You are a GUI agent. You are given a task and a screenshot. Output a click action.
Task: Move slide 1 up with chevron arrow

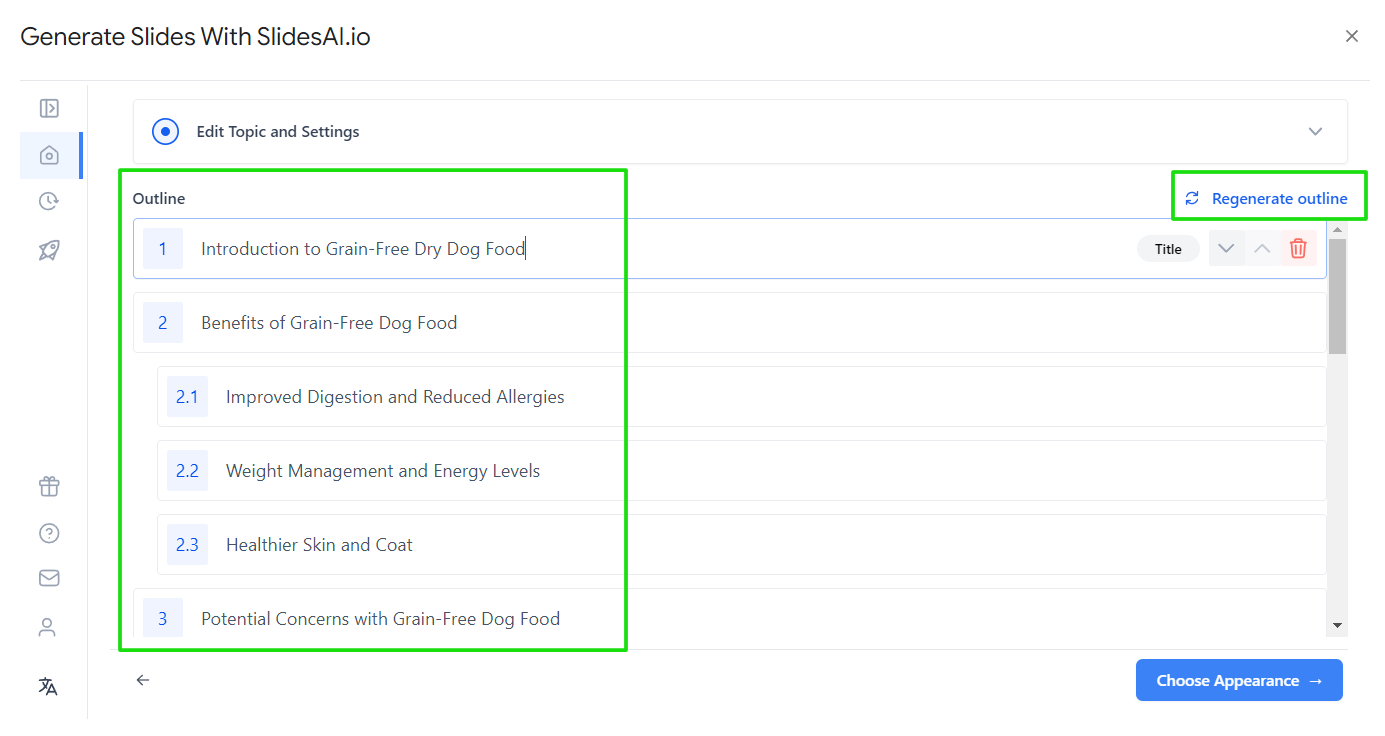tap(1262, 248)
